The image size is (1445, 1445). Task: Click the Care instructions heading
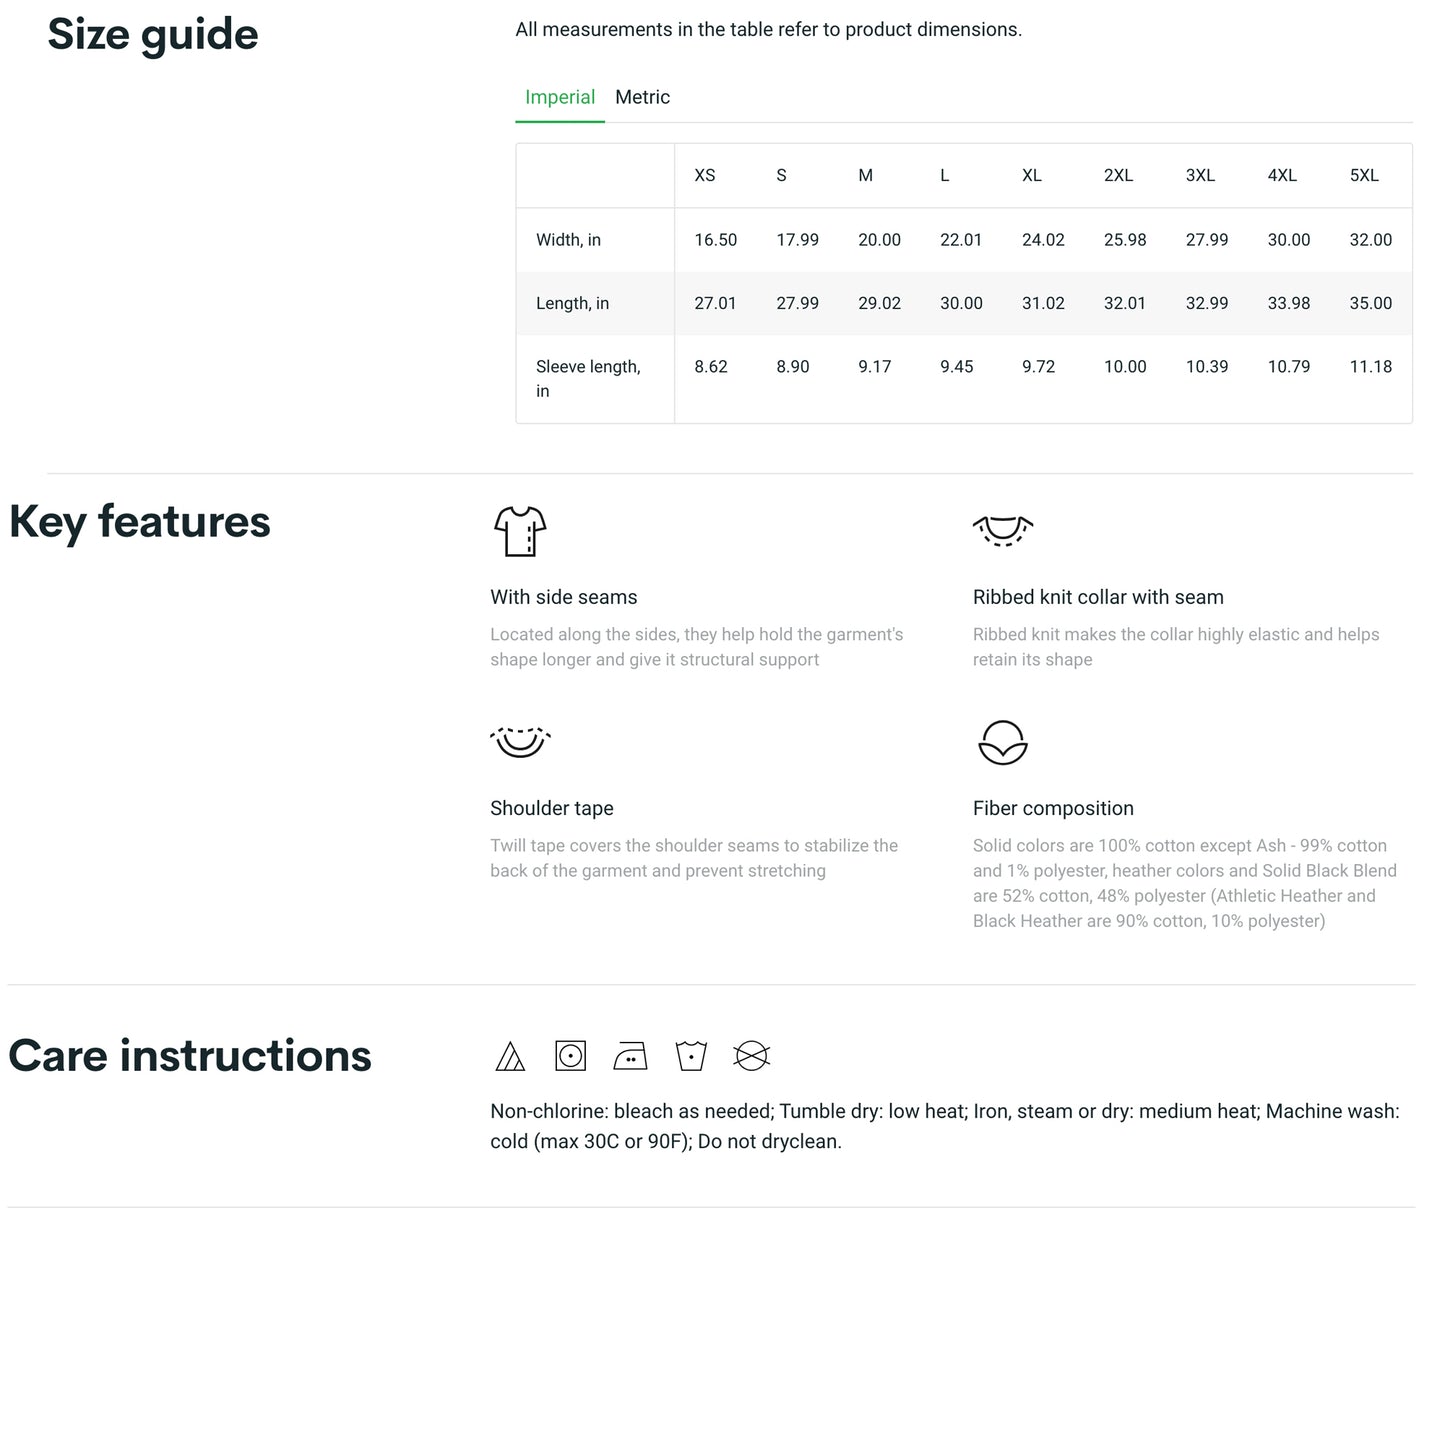190,1056
